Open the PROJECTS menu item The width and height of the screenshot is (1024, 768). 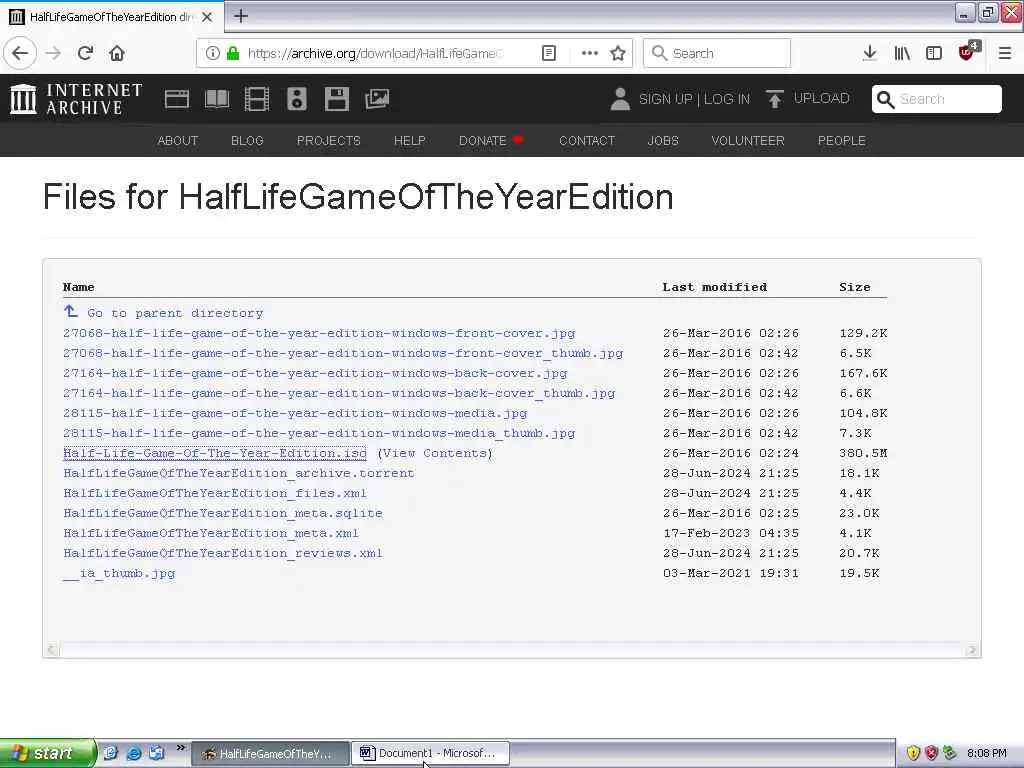point(328,140)
